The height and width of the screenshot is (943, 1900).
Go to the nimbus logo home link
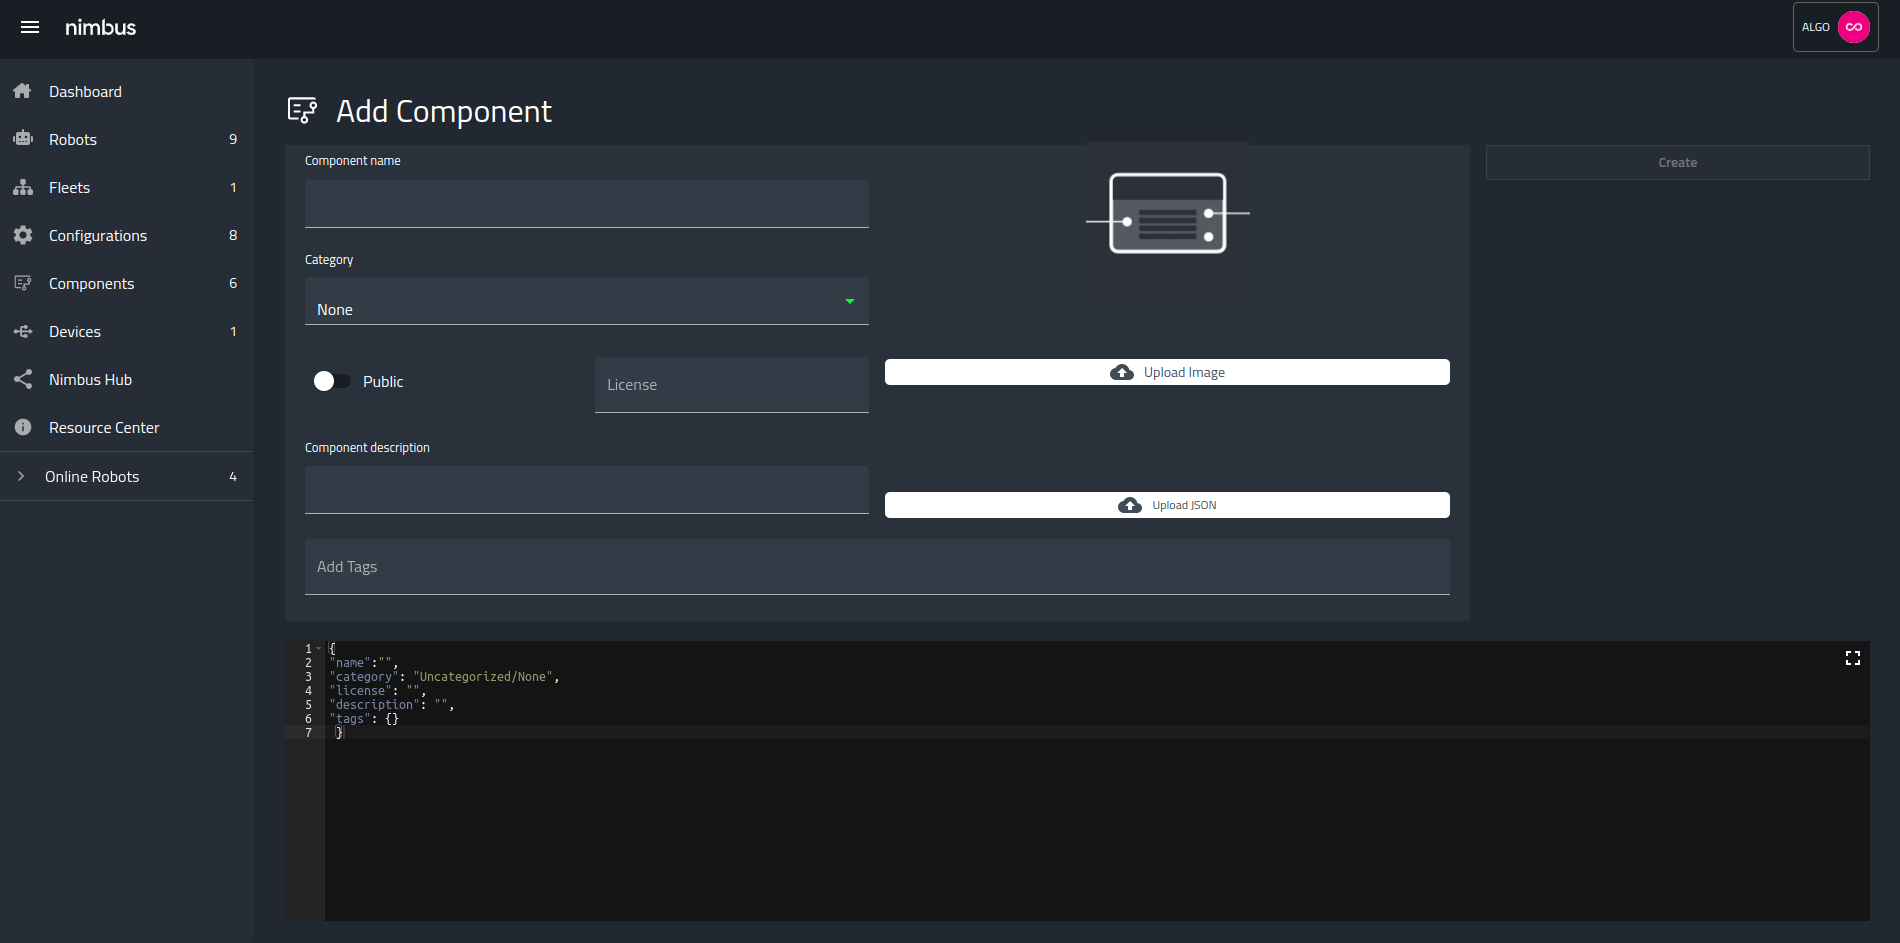coord(100,27)
